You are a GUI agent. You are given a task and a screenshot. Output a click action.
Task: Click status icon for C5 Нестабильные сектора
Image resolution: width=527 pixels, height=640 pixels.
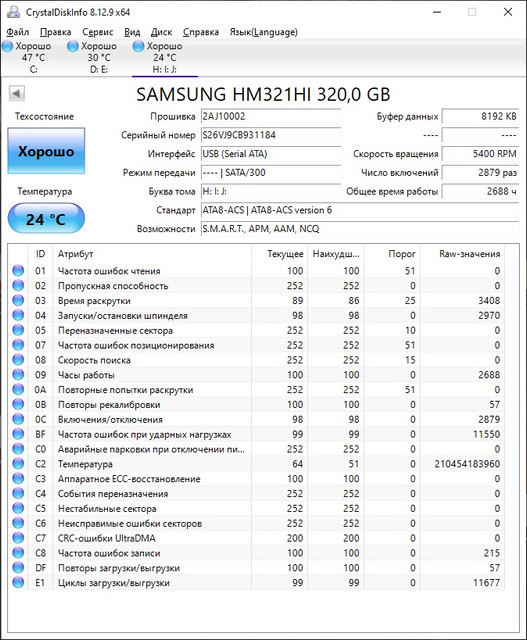(x=18, y=508)
